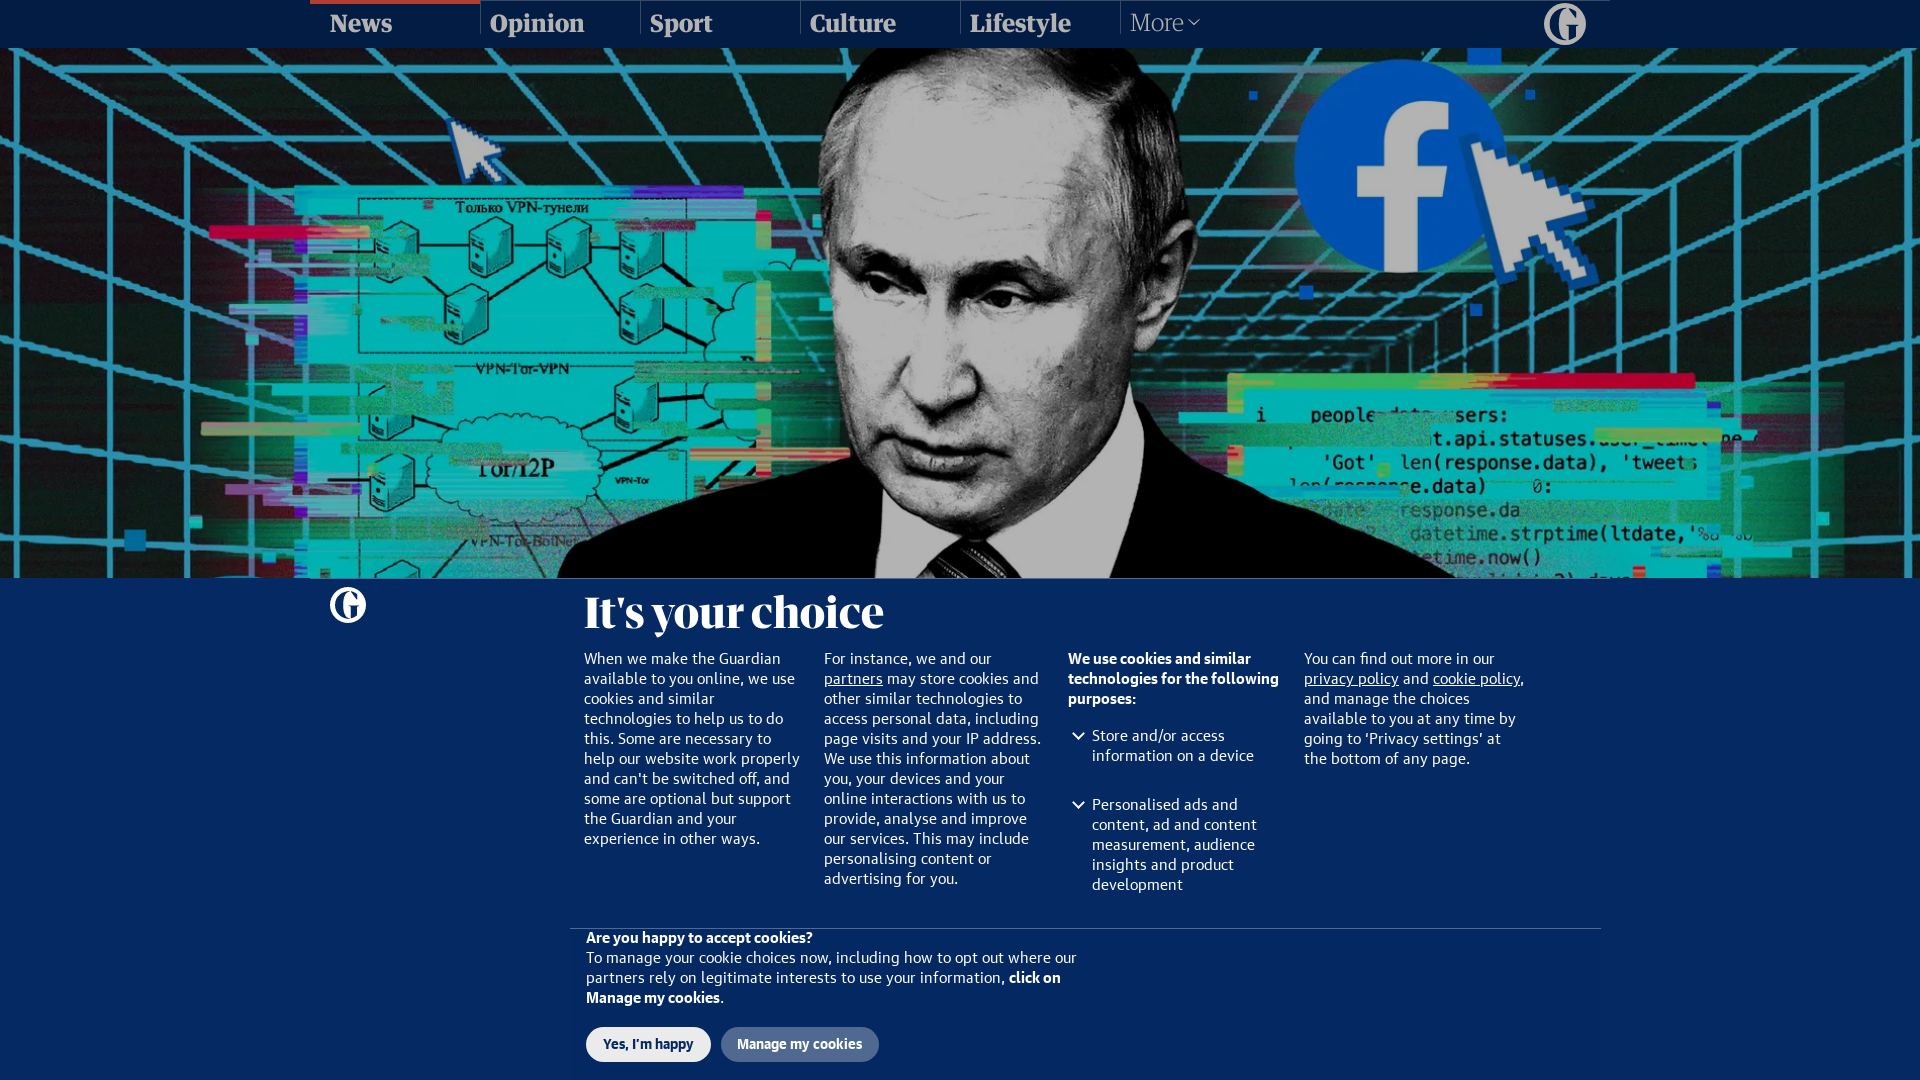Image resolution: width=1920 pixels, height=1080 pixels.
Task: Click the 'Manage my cookies' button
Action: [799, 1043]
